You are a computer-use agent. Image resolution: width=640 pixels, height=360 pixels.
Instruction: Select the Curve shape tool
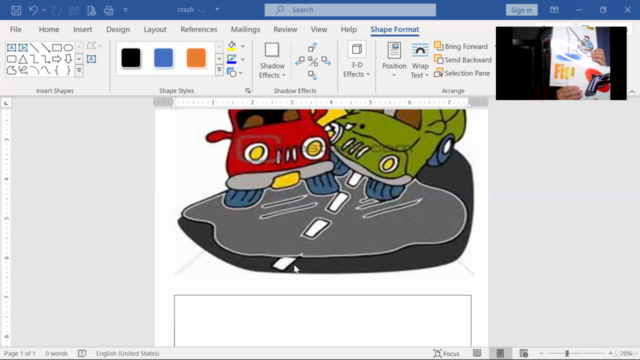pyautogui.click(x=46, y=71)
